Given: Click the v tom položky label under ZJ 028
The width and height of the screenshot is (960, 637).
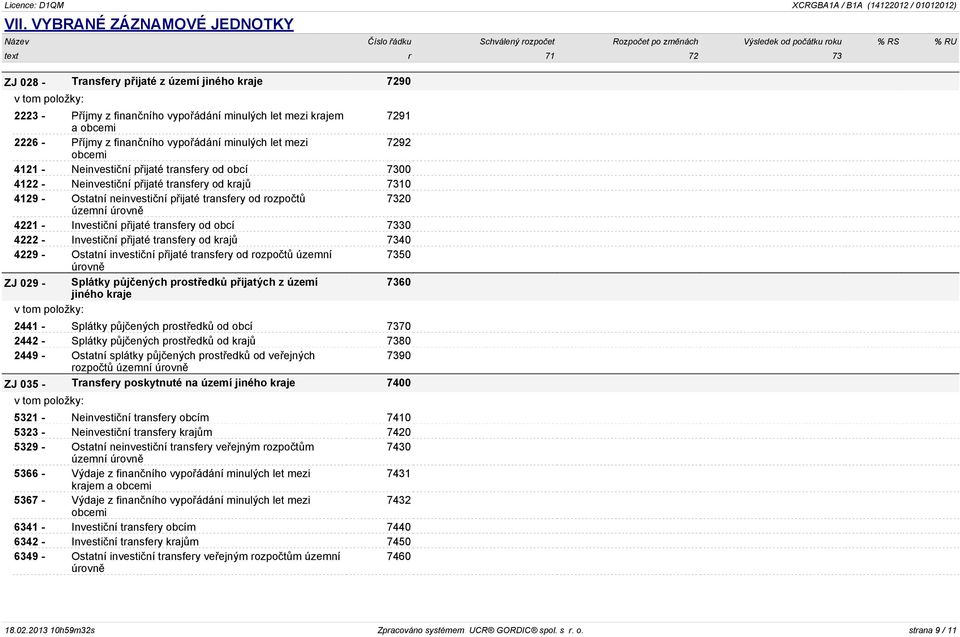Looking at the screenshot, I should [x=49, y=99].
